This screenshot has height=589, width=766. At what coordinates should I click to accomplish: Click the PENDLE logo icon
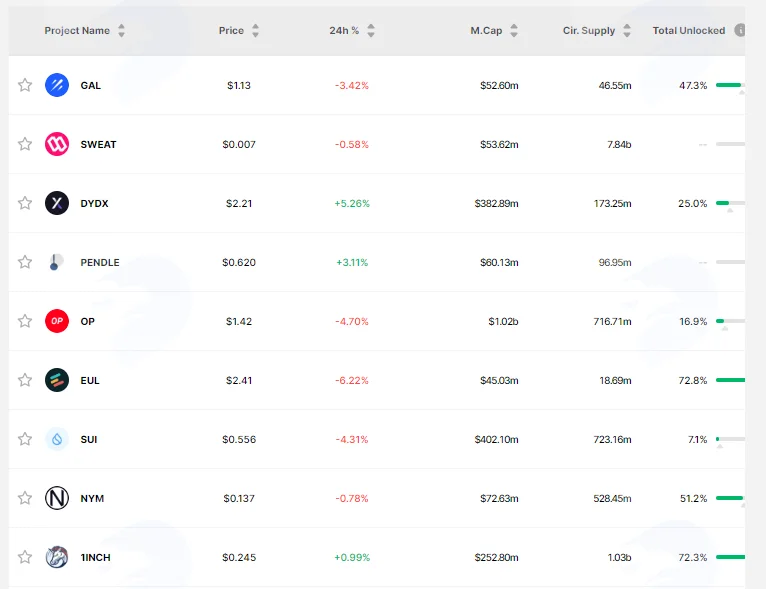point(57,262)
